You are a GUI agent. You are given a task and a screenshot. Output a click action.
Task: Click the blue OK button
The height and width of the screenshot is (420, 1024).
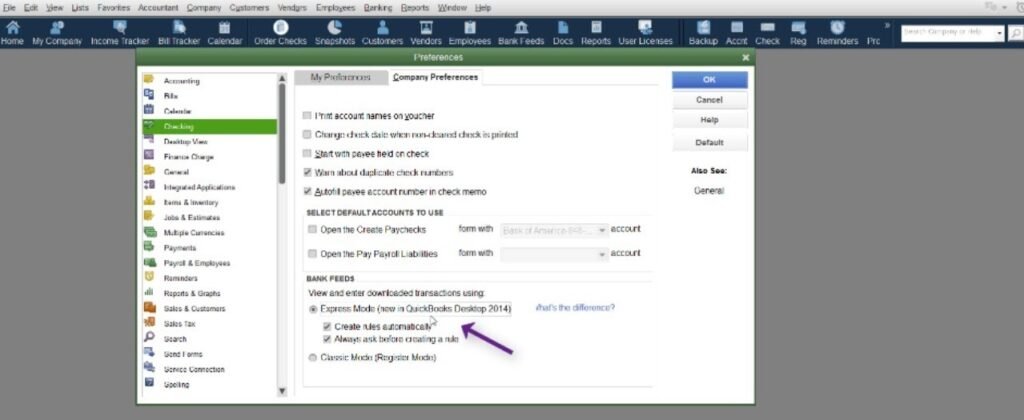tap(709, 80)
